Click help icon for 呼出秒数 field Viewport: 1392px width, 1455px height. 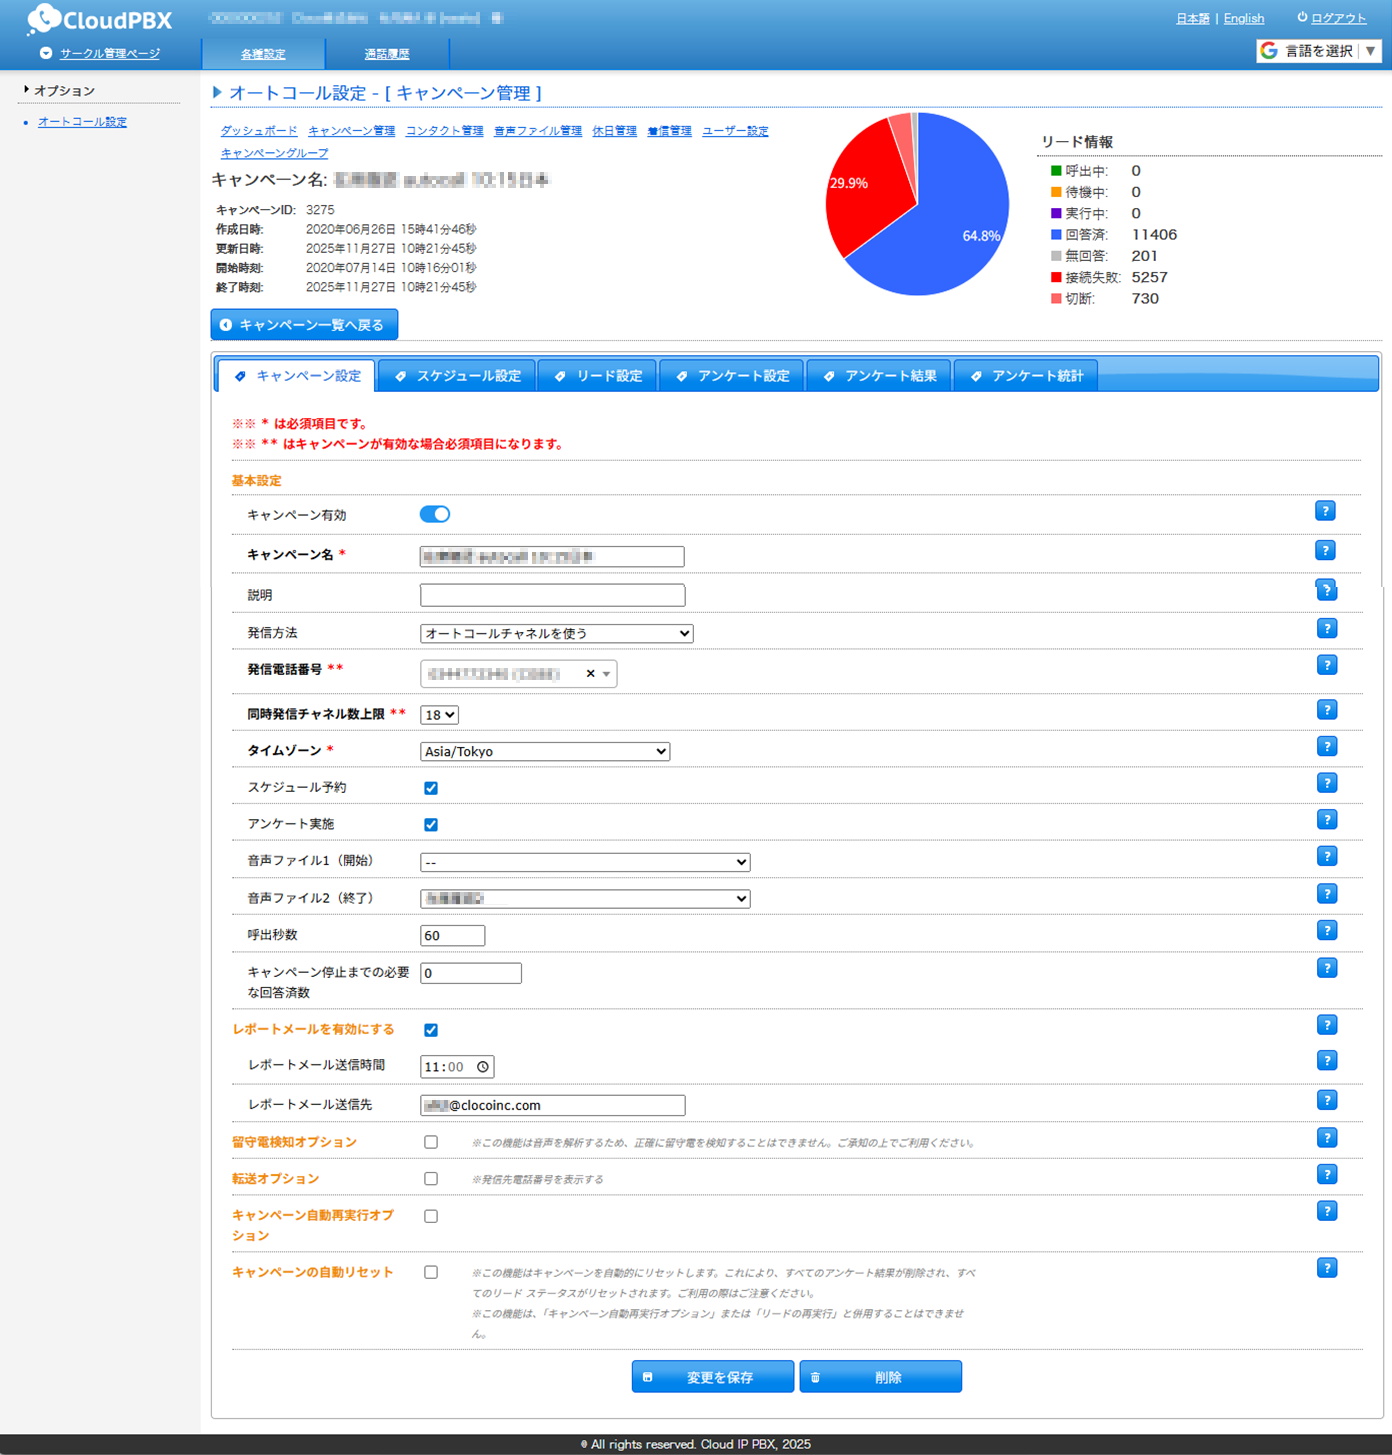(x=1326, y=931)
